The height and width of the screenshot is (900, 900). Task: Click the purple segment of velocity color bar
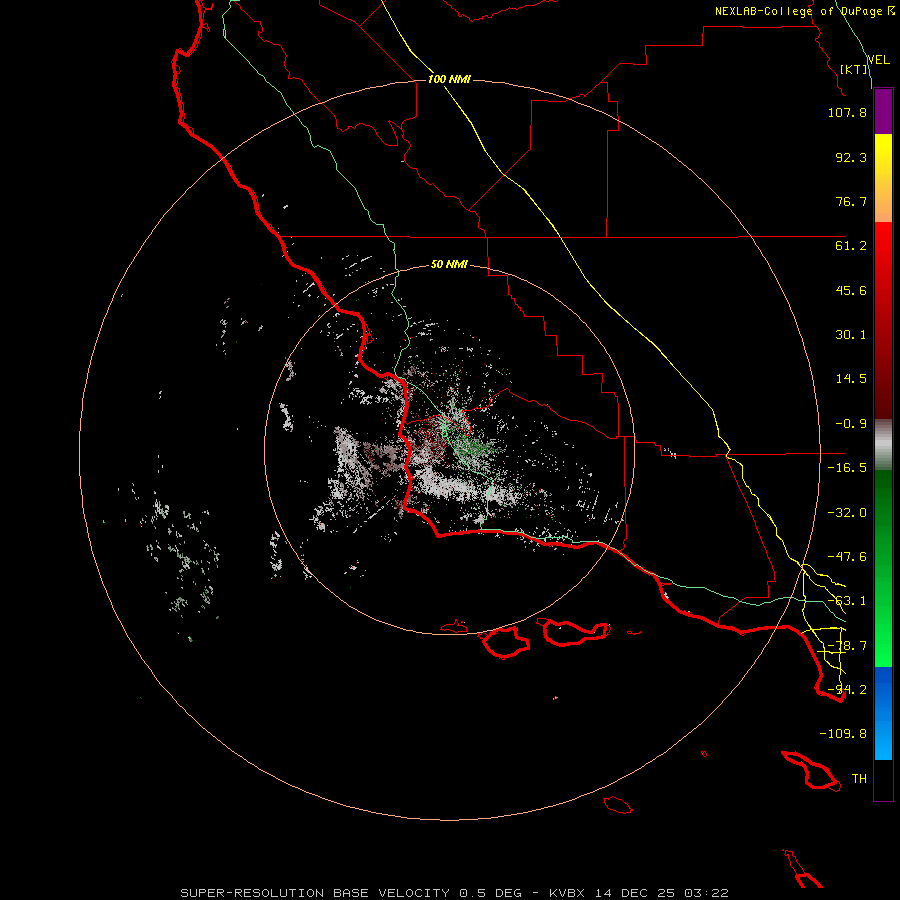[883, 111]
